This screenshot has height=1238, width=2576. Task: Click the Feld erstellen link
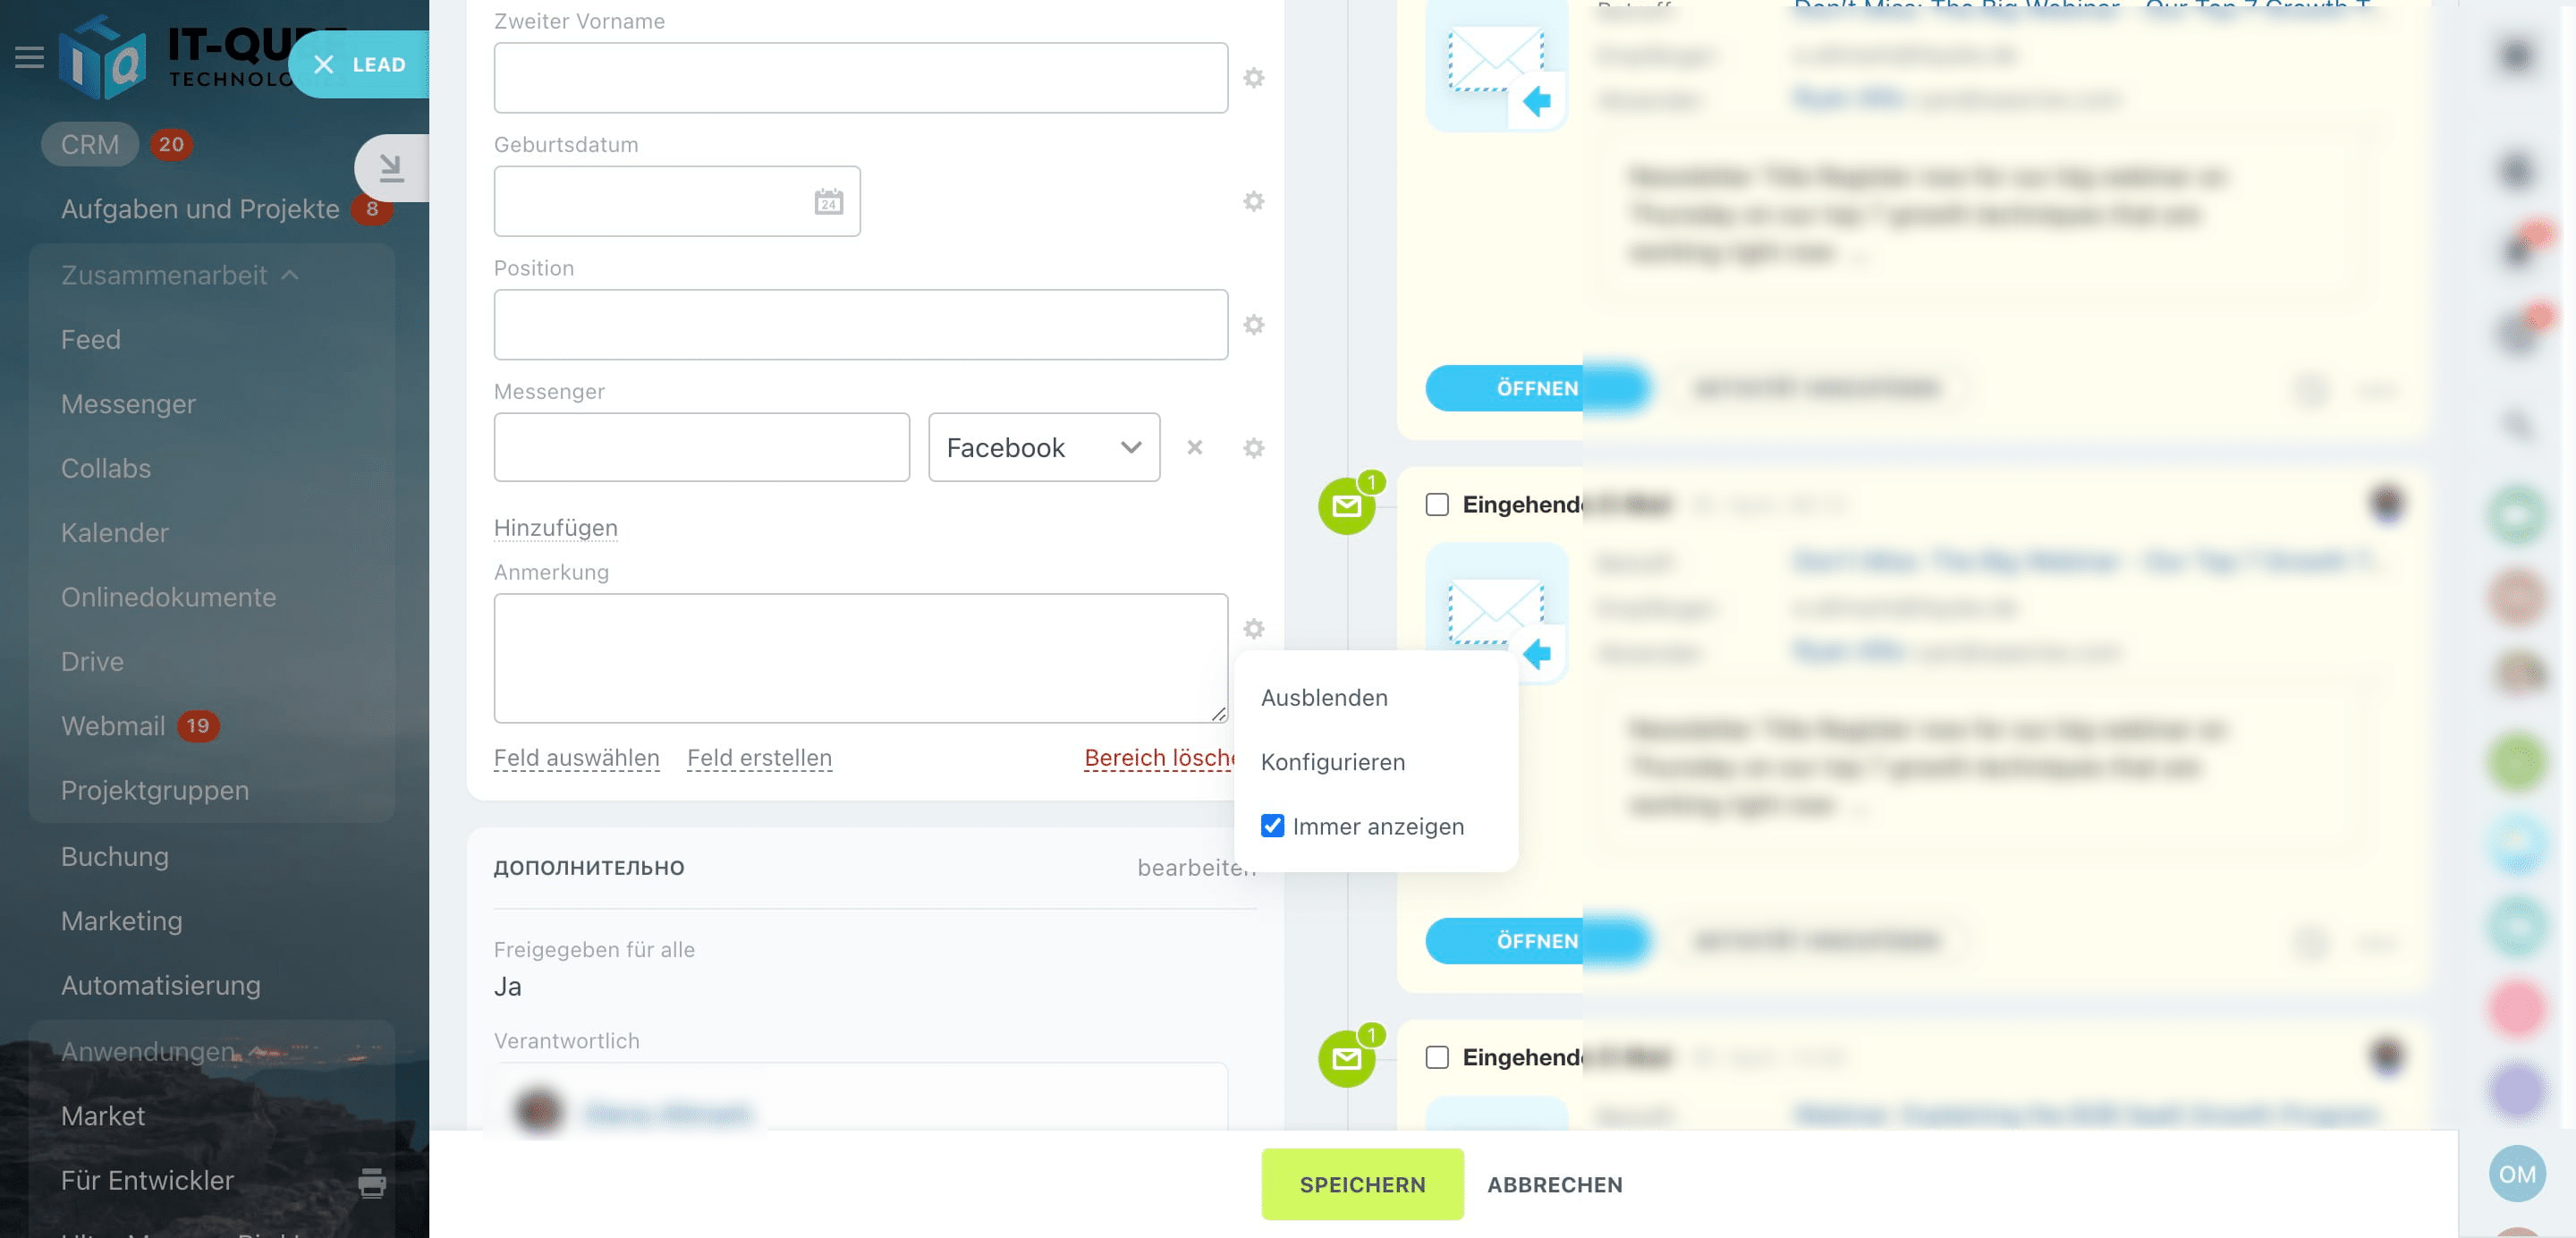click(x=759, y=758)
